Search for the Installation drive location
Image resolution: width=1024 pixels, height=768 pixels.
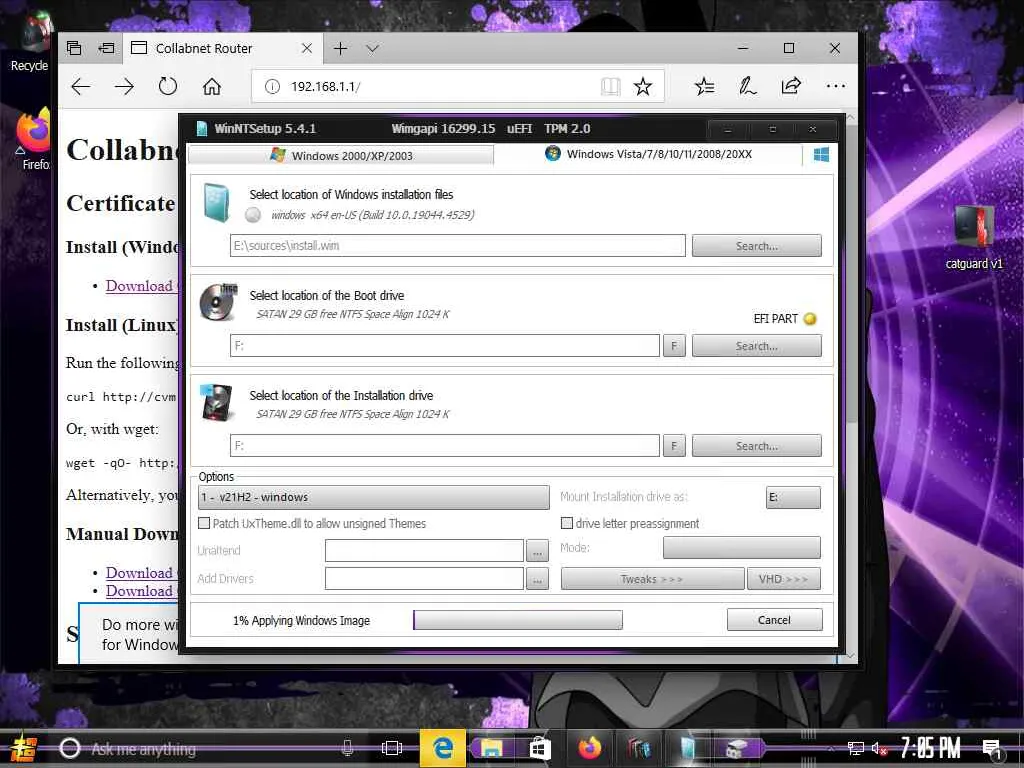(x=756, y=445)
